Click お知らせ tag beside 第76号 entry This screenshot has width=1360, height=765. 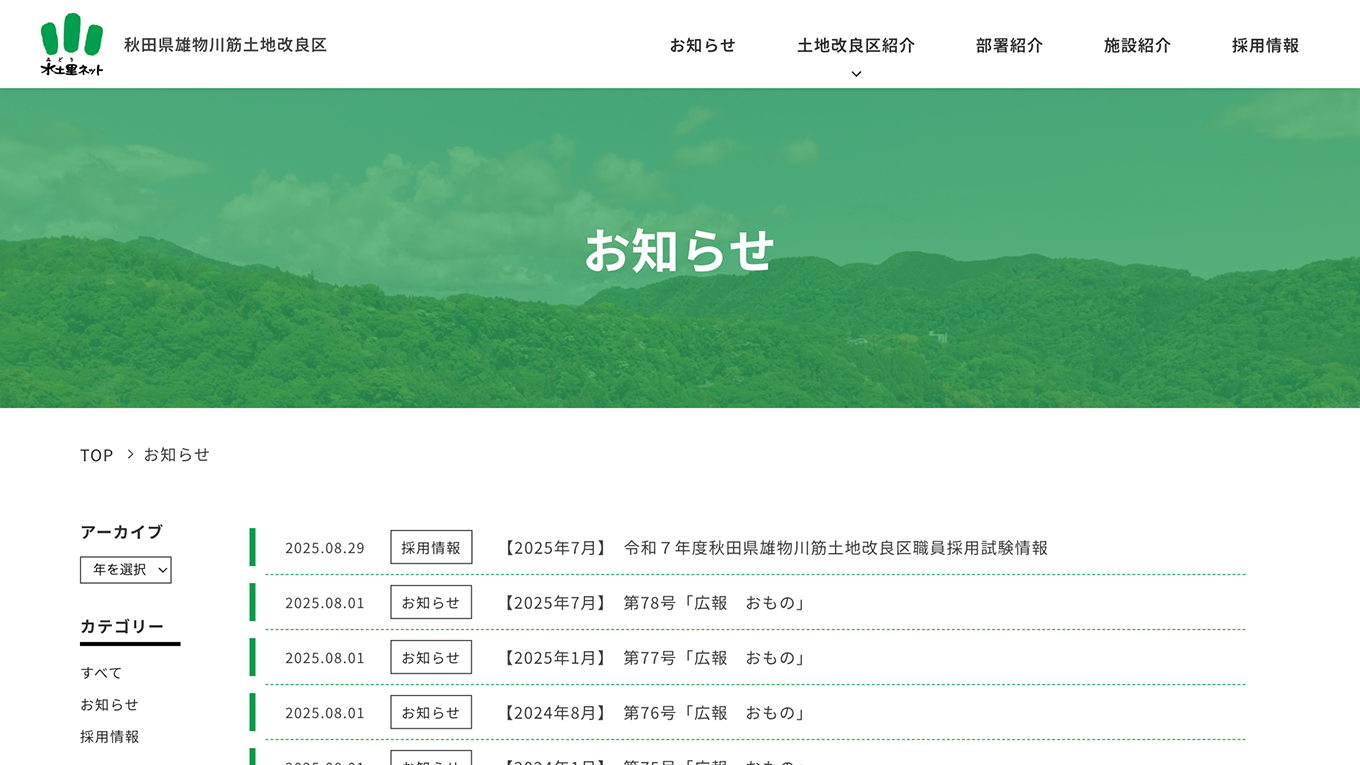click(431, 713)
